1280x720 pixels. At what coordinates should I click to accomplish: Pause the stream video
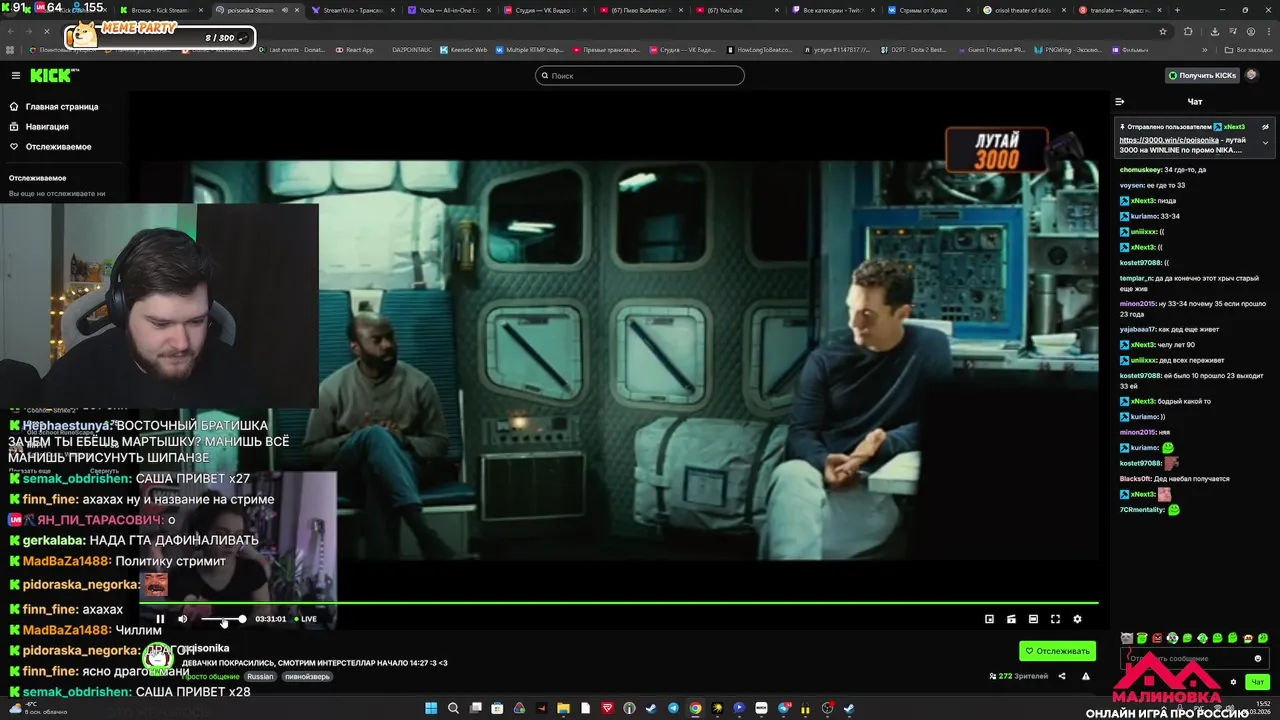[x=160, y=619]
